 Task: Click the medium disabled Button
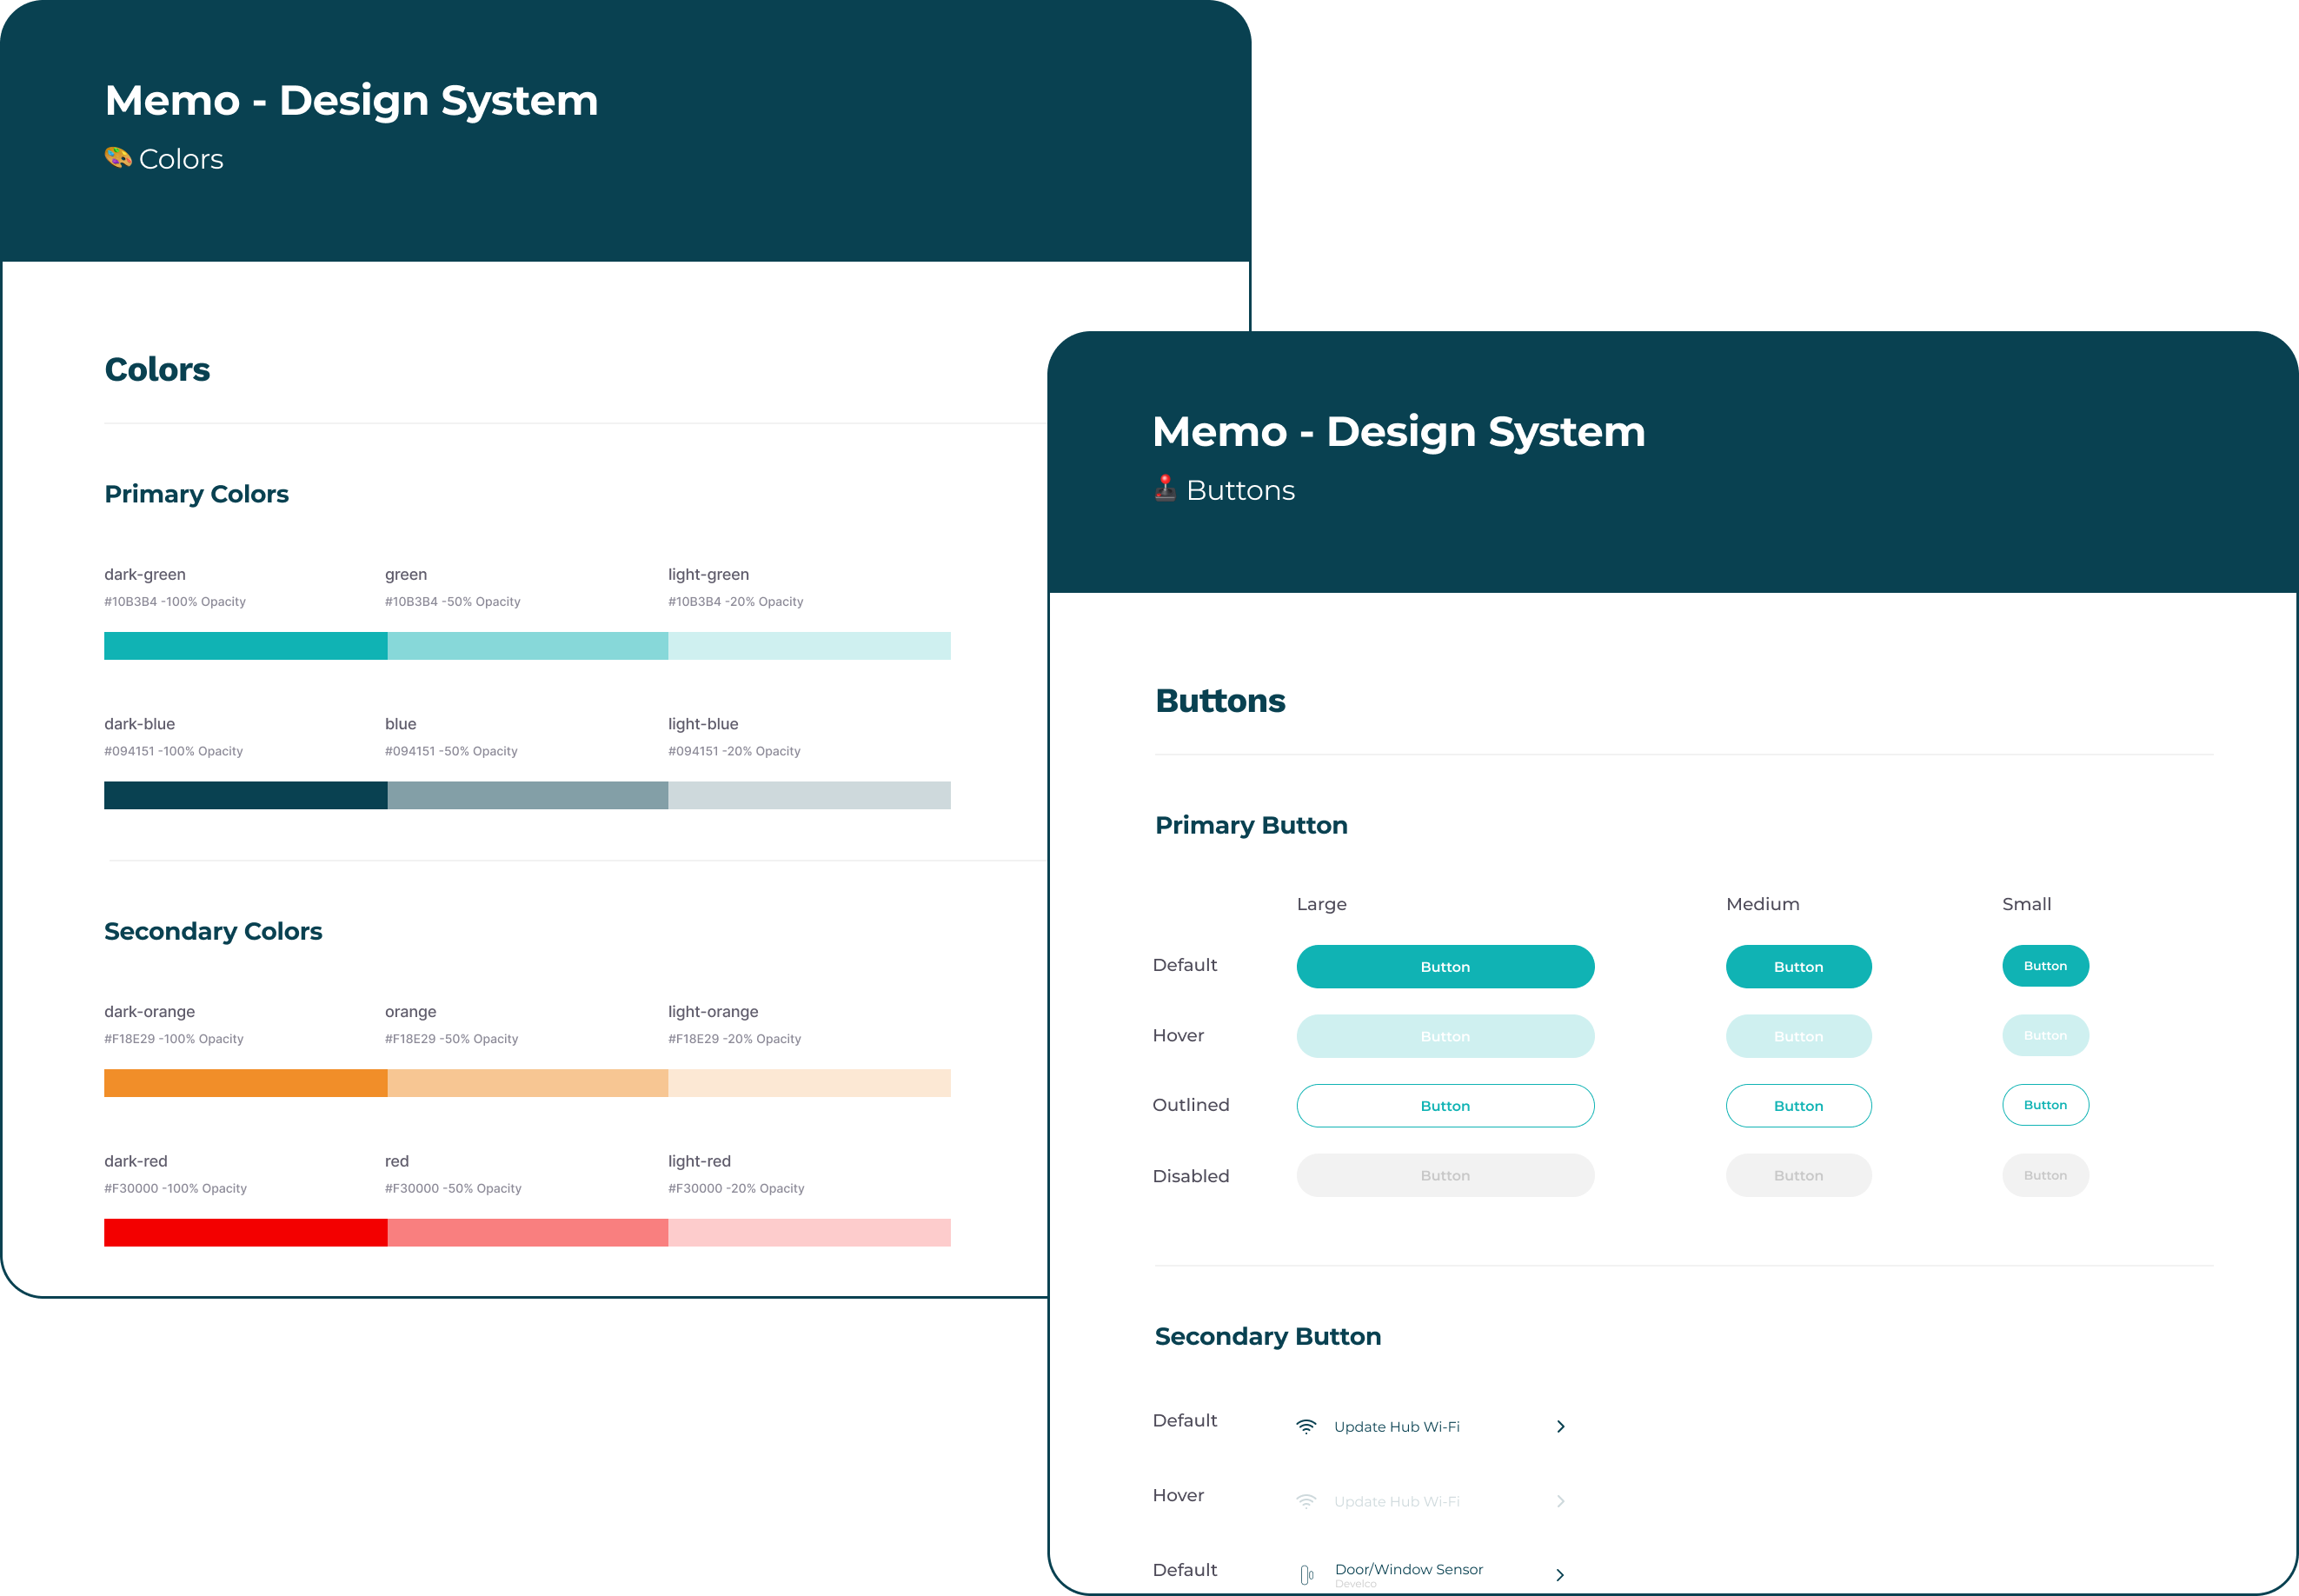coord(1798,1175)
